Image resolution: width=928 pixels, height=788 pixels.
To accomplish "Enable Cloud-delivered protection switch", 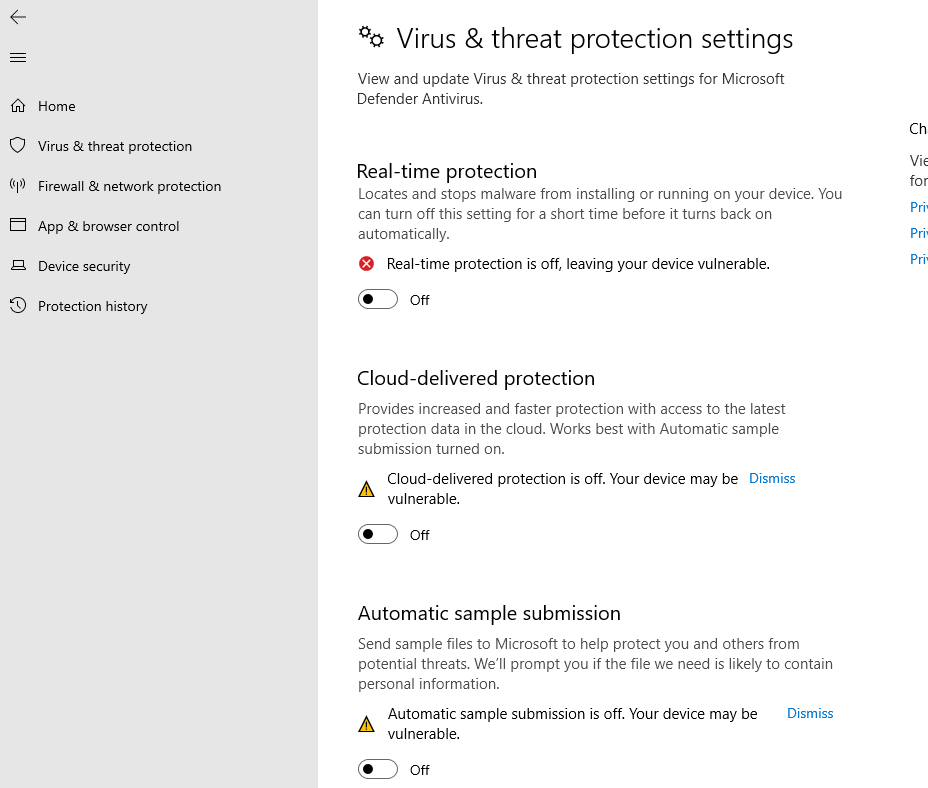I will (x=378, y=535).
